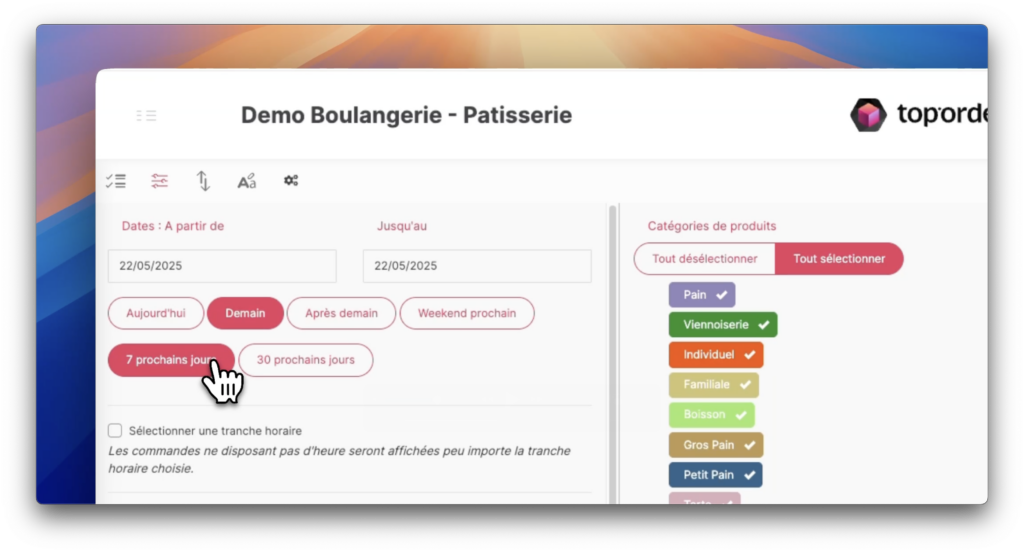The height and width of the screenshot is (552, 1024).
Task: Click the 'Tout sélectionner' button
Action: click(x=839, y=259)
